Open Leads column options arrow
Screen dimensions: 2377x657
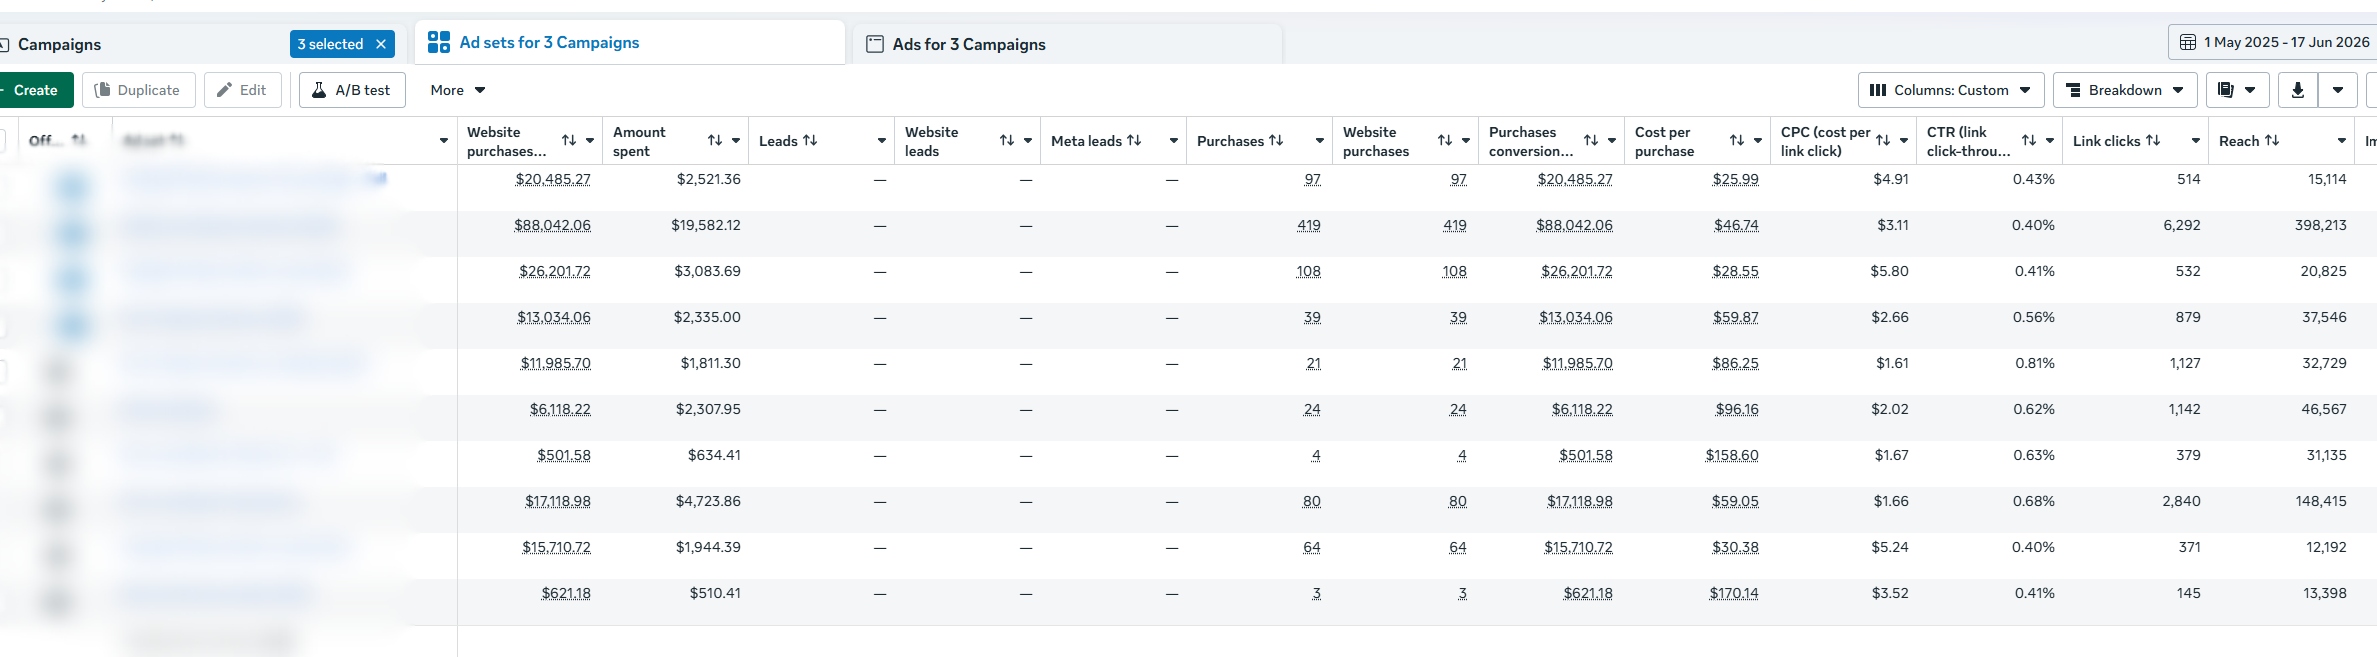[x=882, y=141]
